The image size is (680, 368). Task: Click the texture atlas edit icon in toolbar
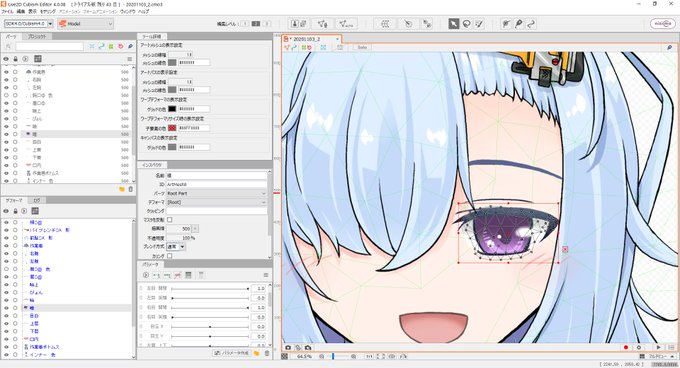click(299, 24)
